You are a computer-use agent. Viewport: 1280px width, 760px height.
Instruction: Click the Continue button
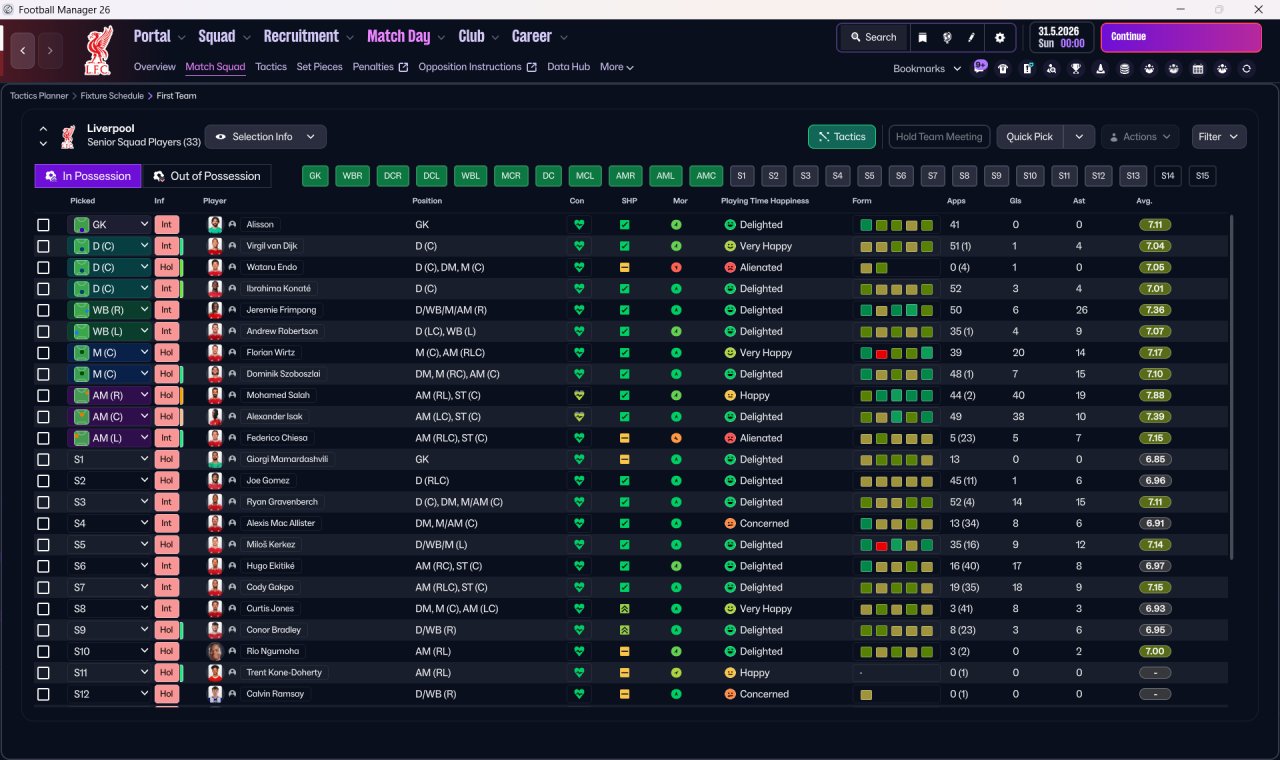tap(1181, 37)
